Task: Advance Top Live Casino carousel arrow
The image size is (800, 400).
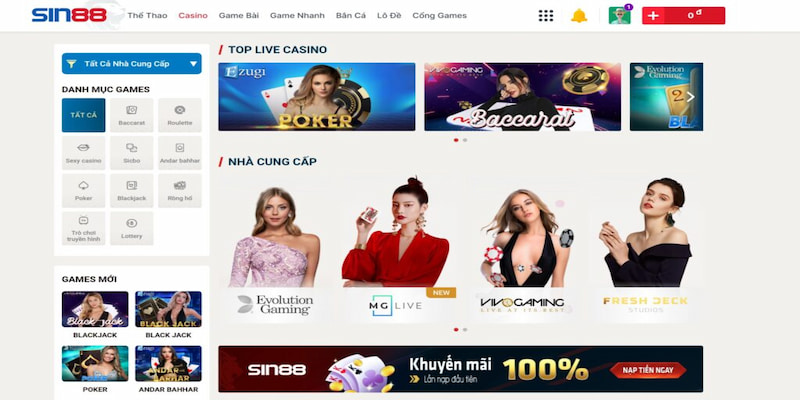Action: [x=690, y=96]
